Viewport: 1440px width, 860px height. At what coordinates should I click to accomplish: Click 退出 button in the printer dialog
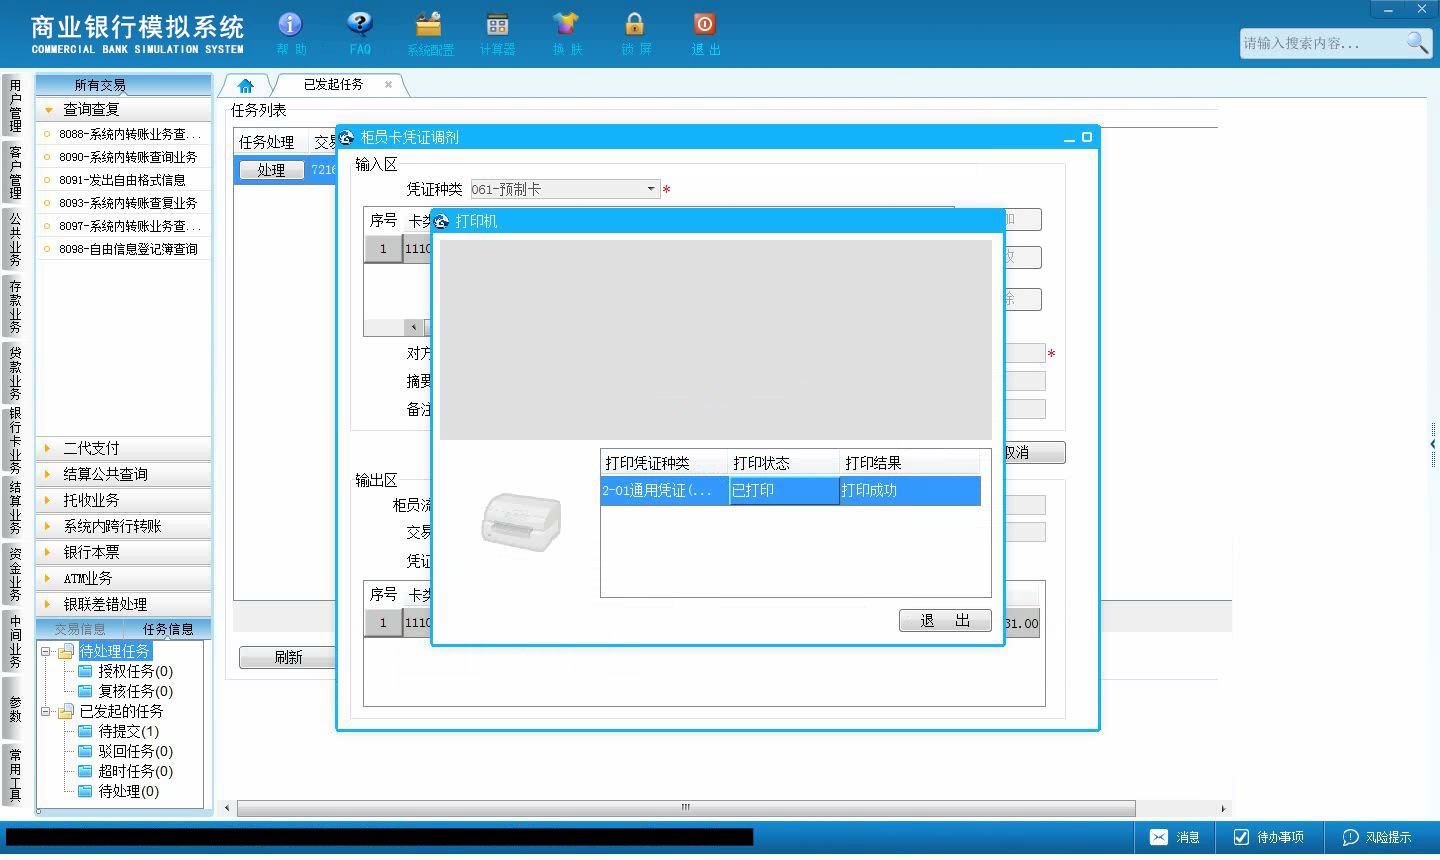click(x=945, y=621)
